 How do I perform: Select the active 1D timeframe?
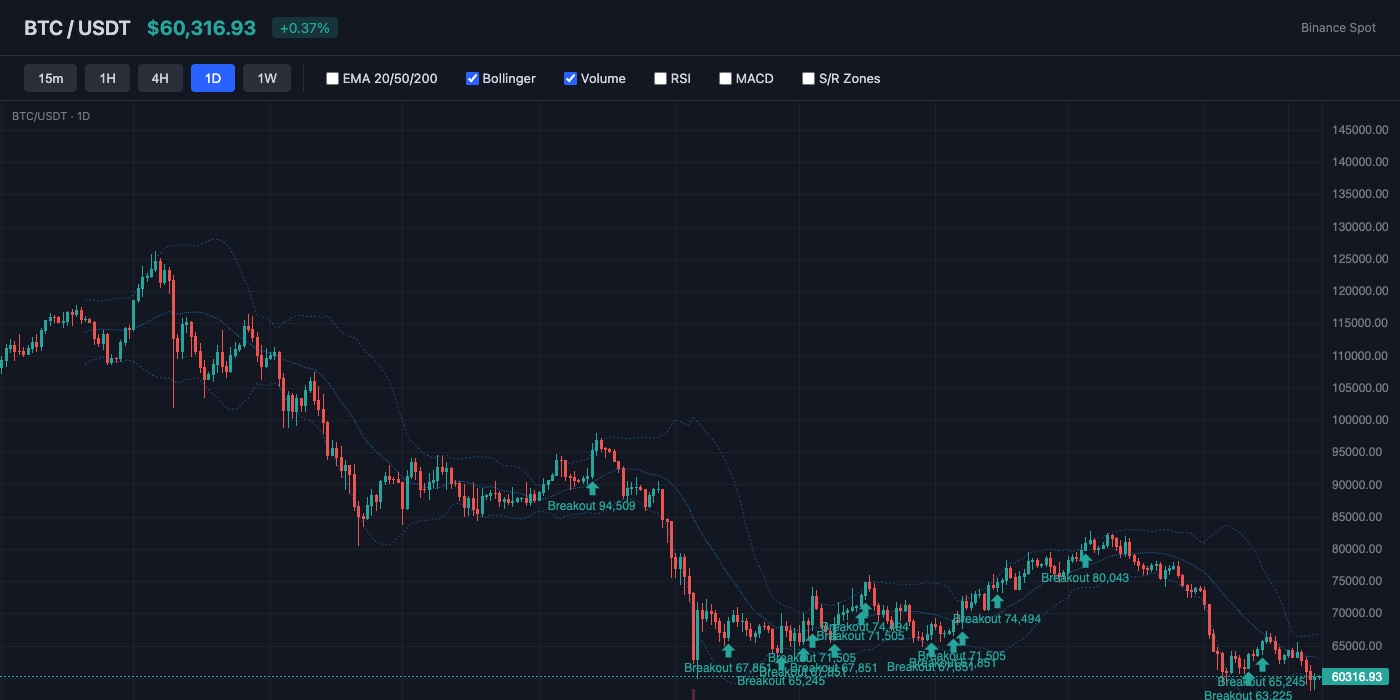click(x=213, y=78)
